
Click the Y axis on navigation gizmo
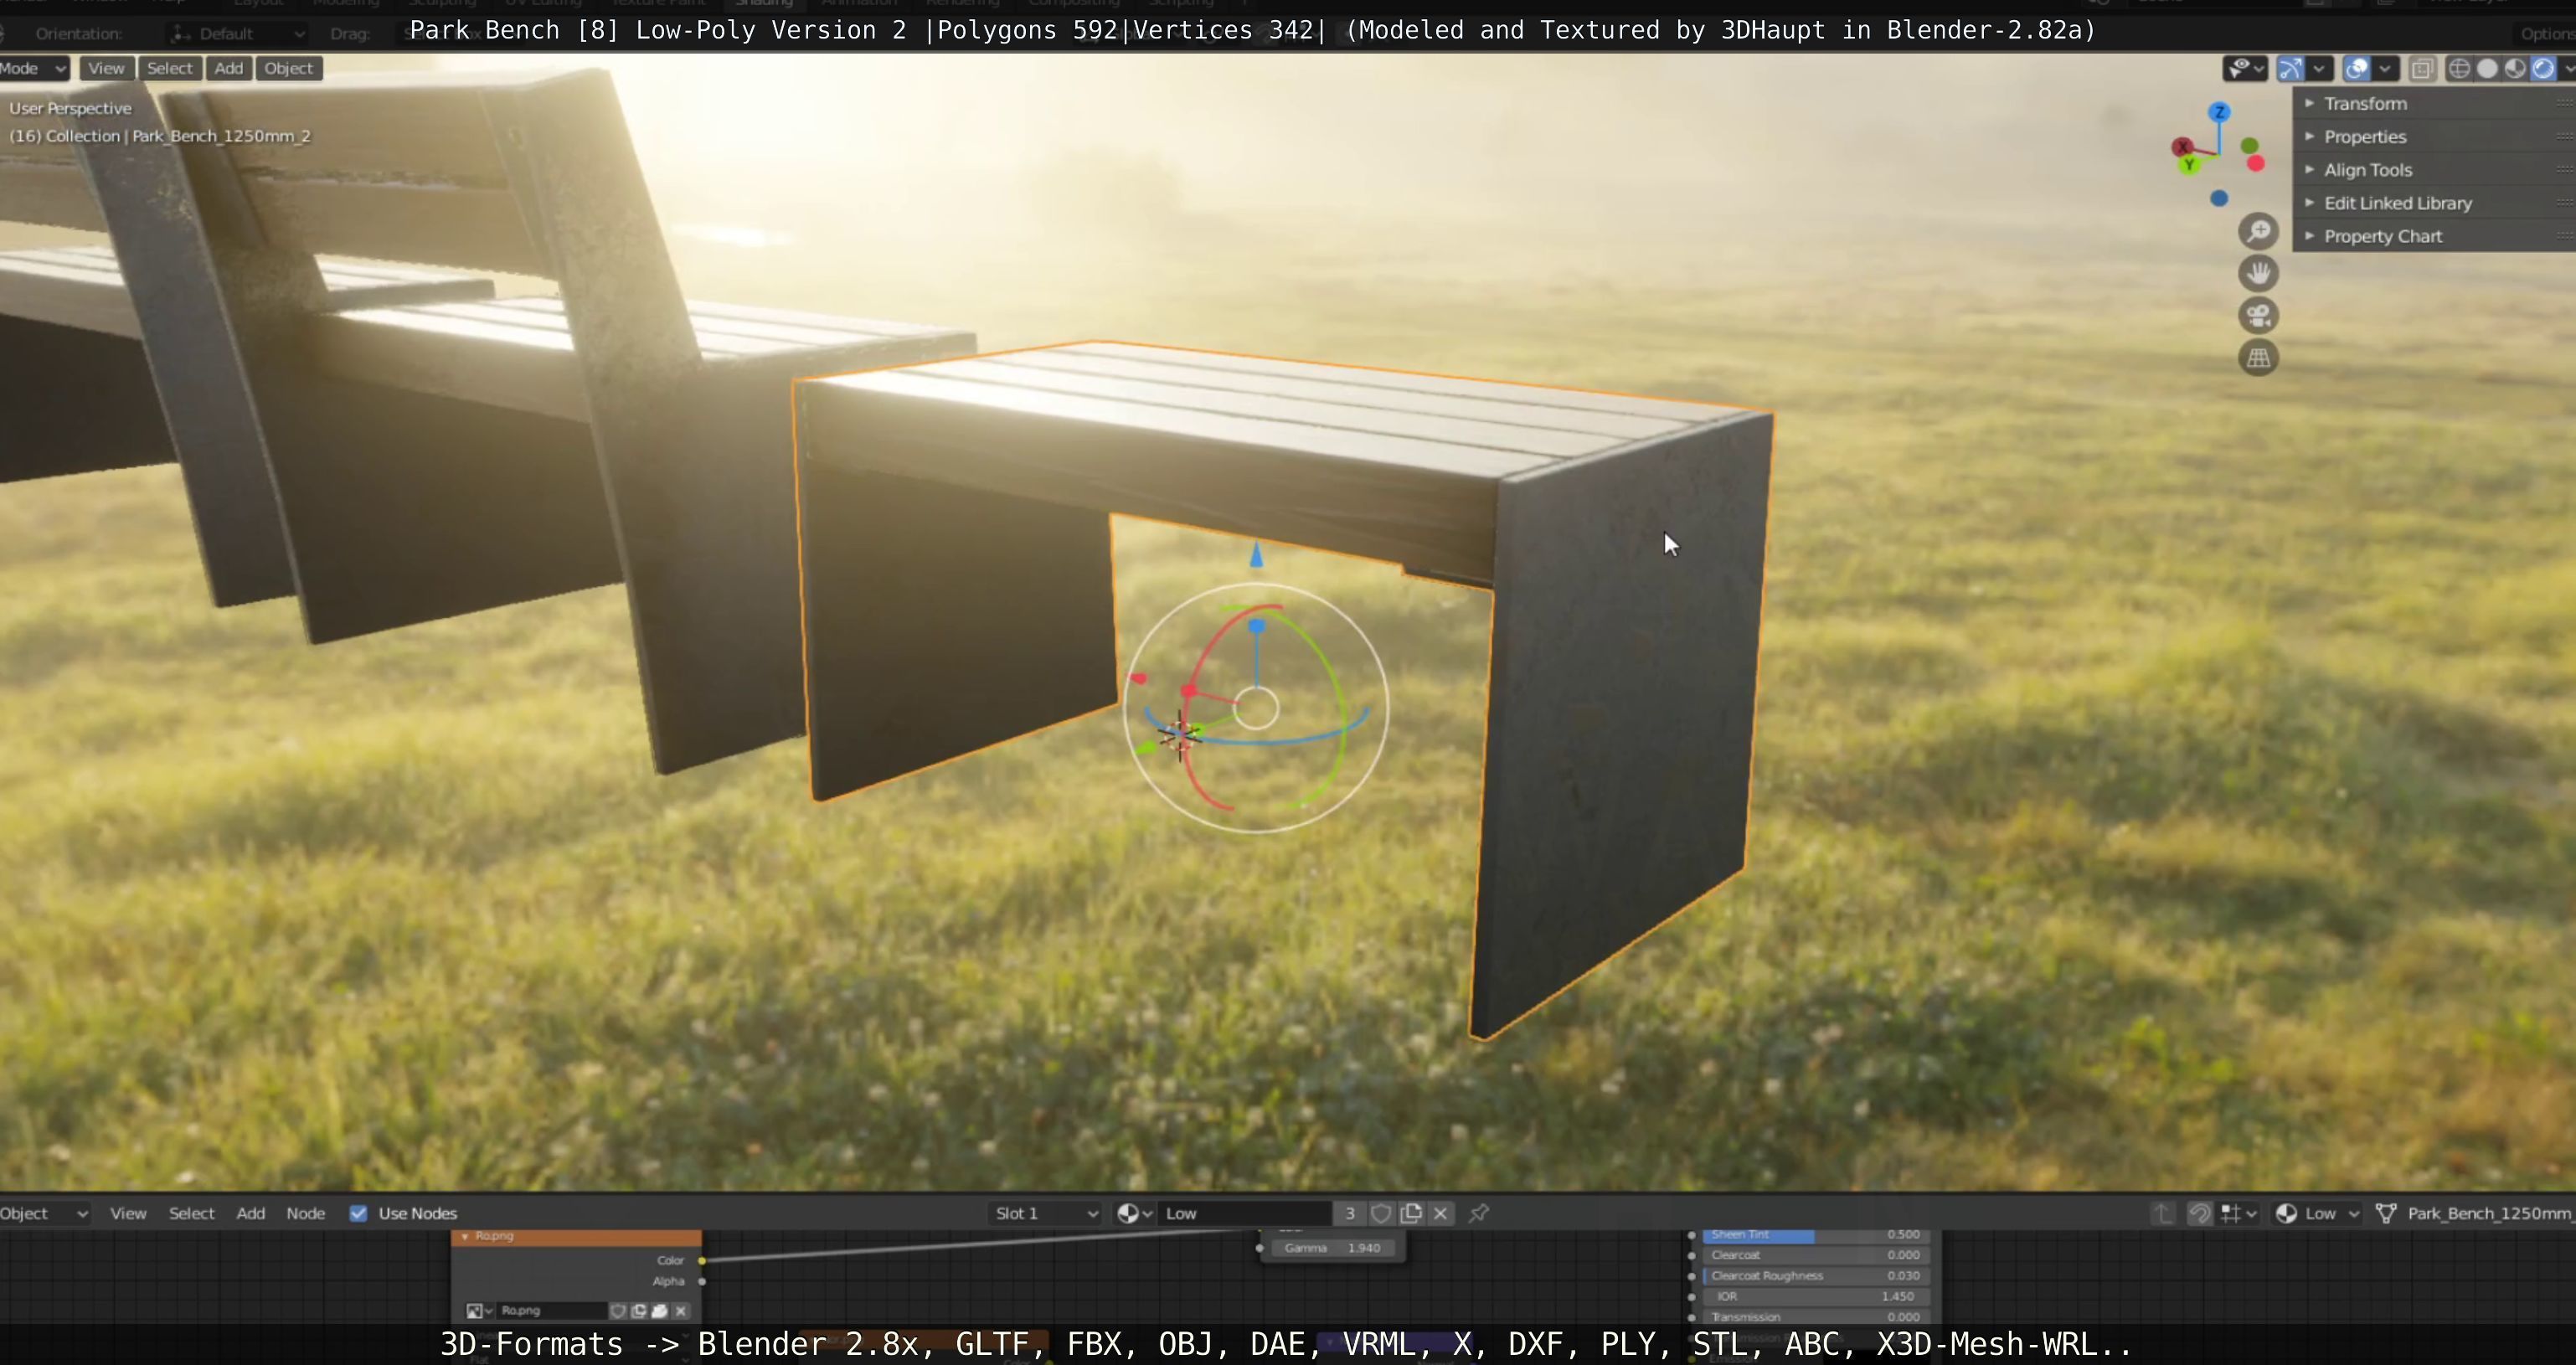click(x=2189, y=165)
